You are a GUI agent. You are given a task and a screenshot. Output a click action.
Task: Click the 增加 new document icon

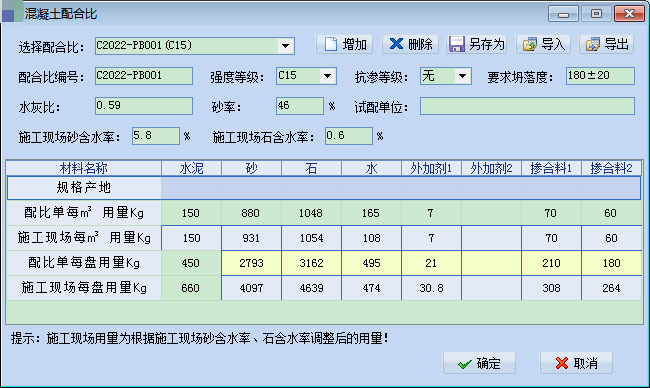331,44
